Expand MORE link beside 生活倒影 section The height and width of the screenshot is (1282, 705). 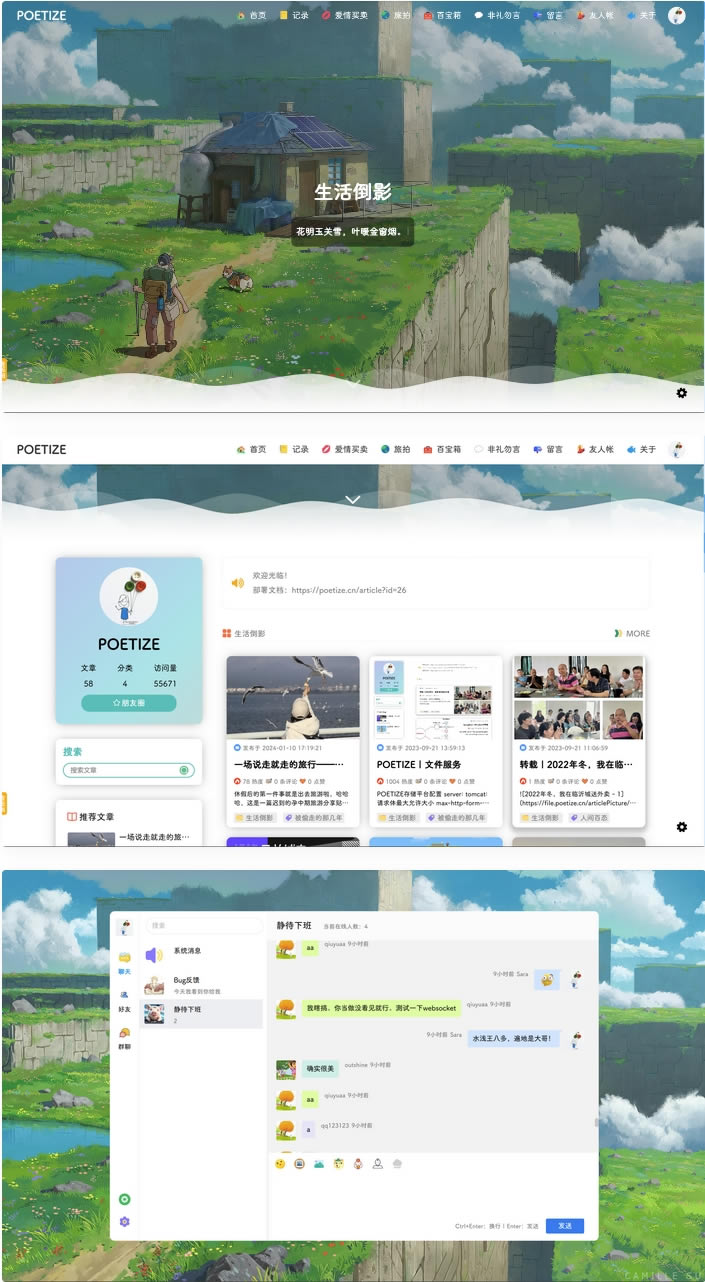632,633
